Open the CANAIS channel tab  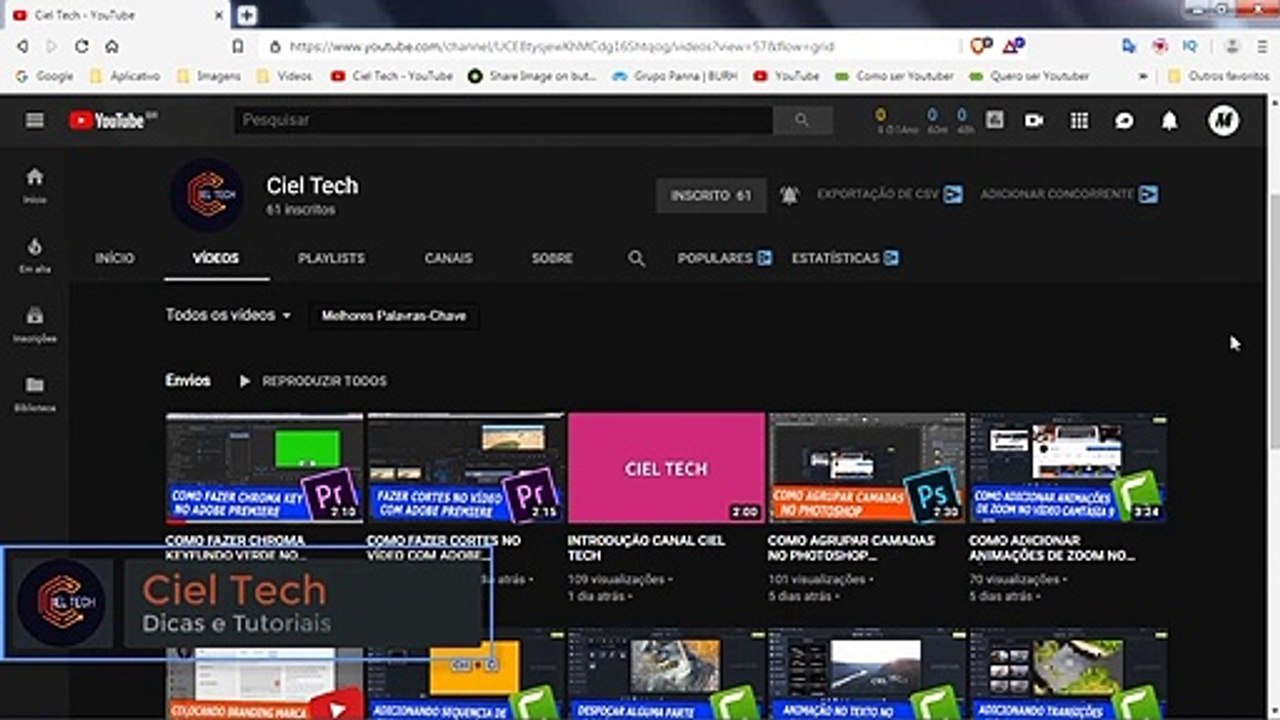[x=448, y=258]
